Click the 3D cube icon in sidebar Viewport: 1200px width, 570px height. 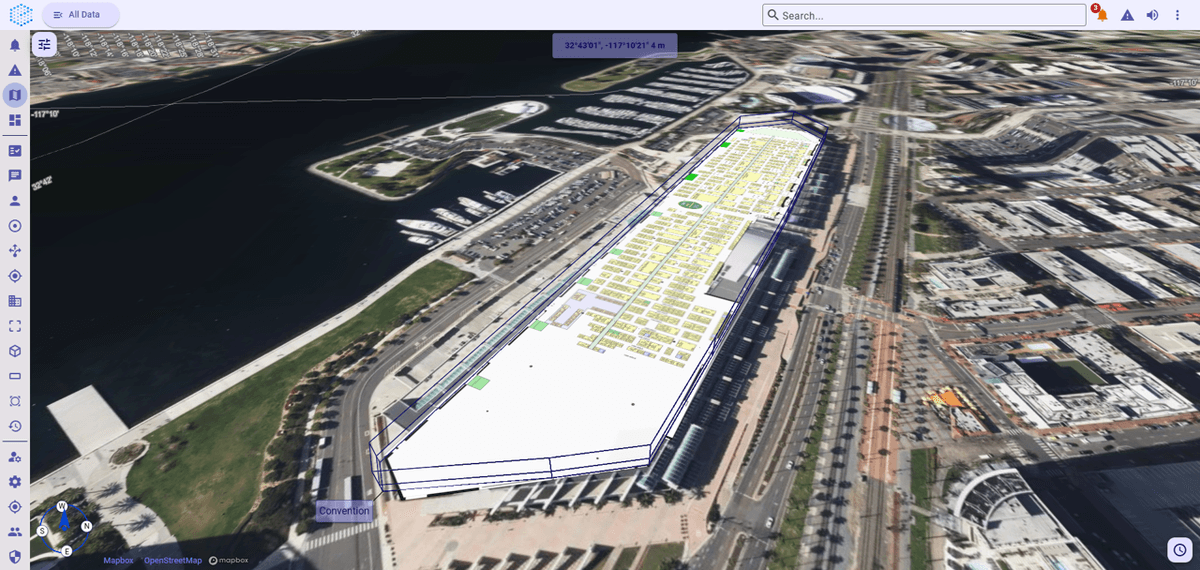[15, 351]
